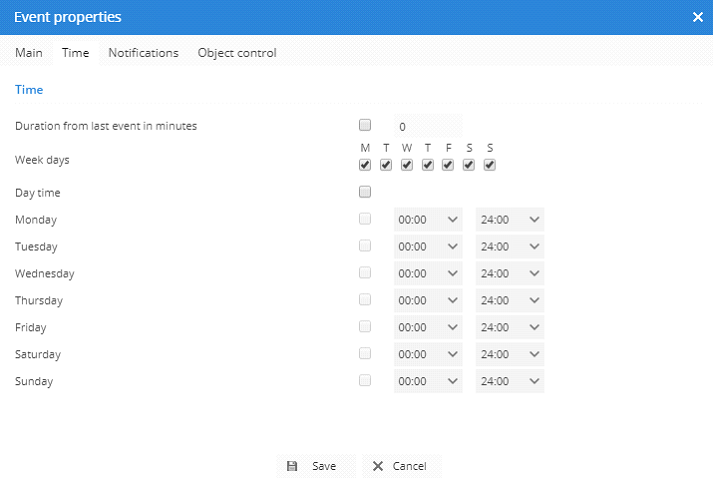Uncheck the Wednesday (W) week day checkbox
Viewport: 713px width, 490px height.
point(407,165)
